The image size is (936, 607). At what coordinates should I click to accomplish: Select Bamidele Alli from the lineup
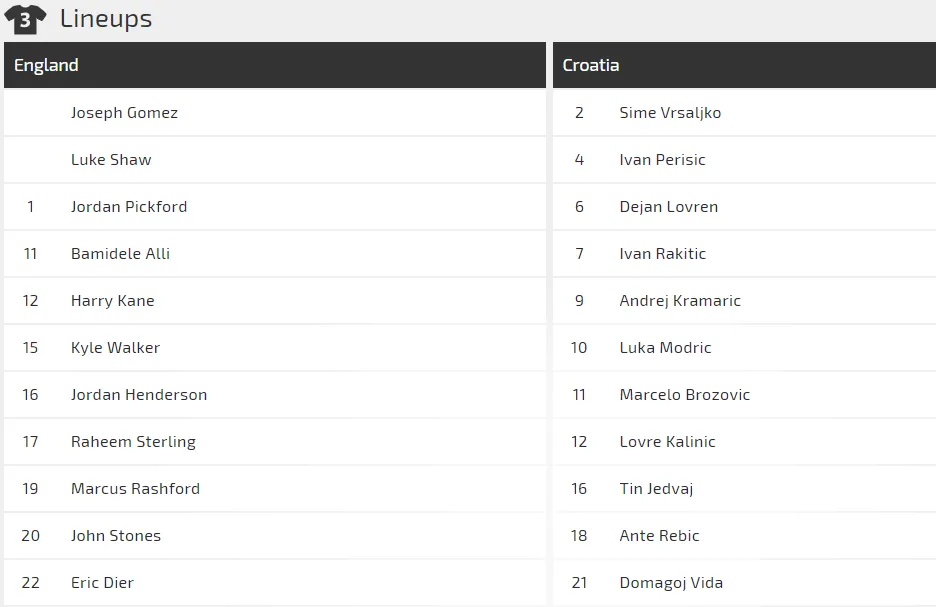point(120,254)
